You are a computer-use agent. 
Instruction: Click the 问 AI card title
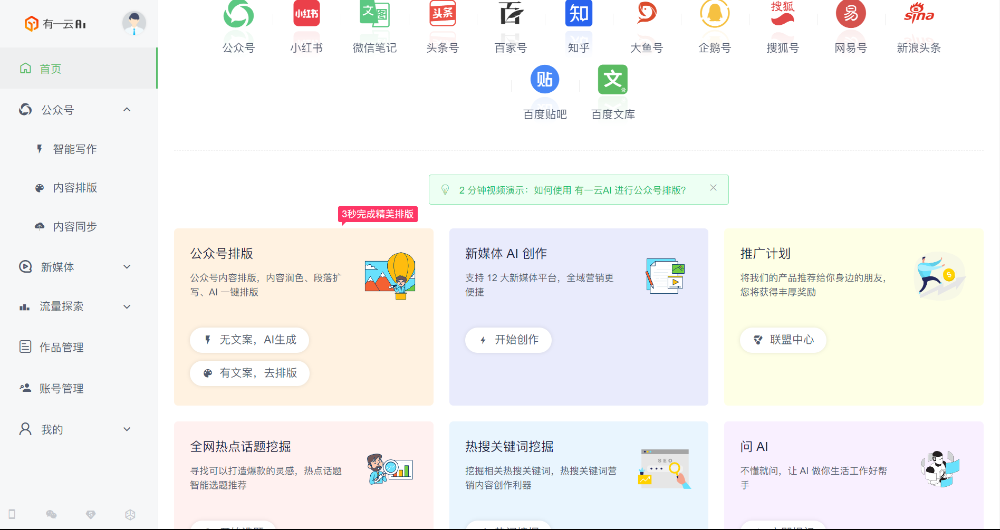(754, 446)
